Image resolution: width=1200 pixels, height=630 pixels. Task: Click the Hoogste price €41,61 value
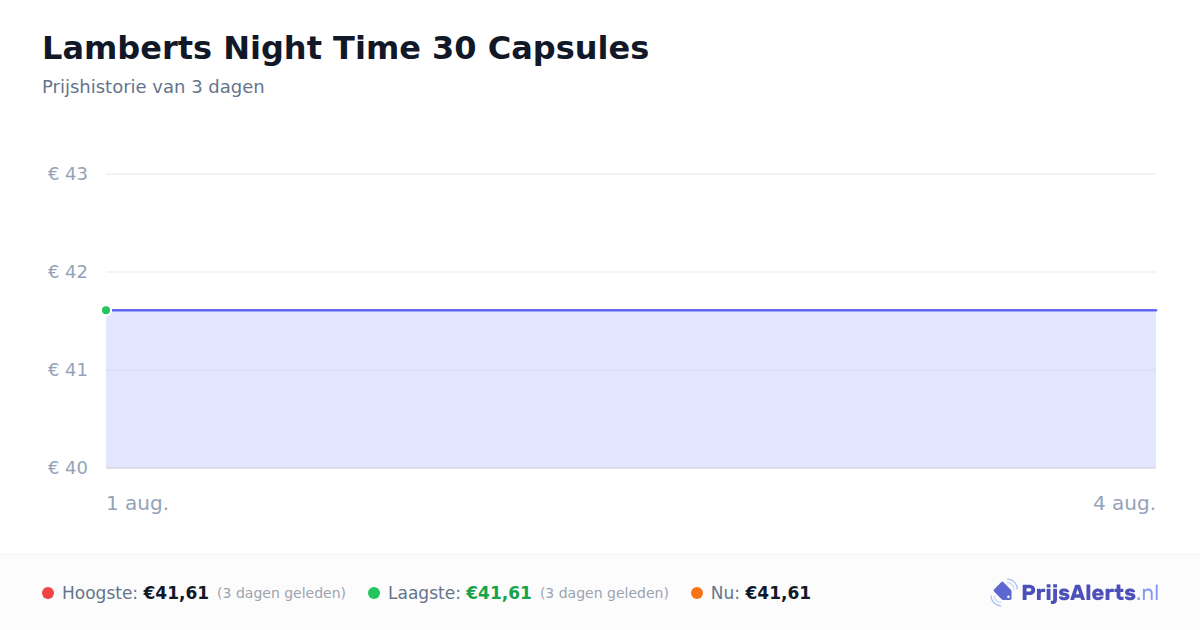[x=176, y=593]
